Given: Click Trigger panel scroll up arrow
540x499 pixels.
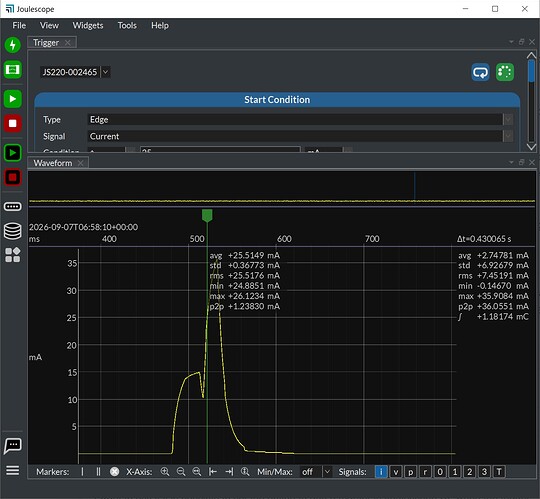Looking at the screenshot, I should click(x=531, y=55).
